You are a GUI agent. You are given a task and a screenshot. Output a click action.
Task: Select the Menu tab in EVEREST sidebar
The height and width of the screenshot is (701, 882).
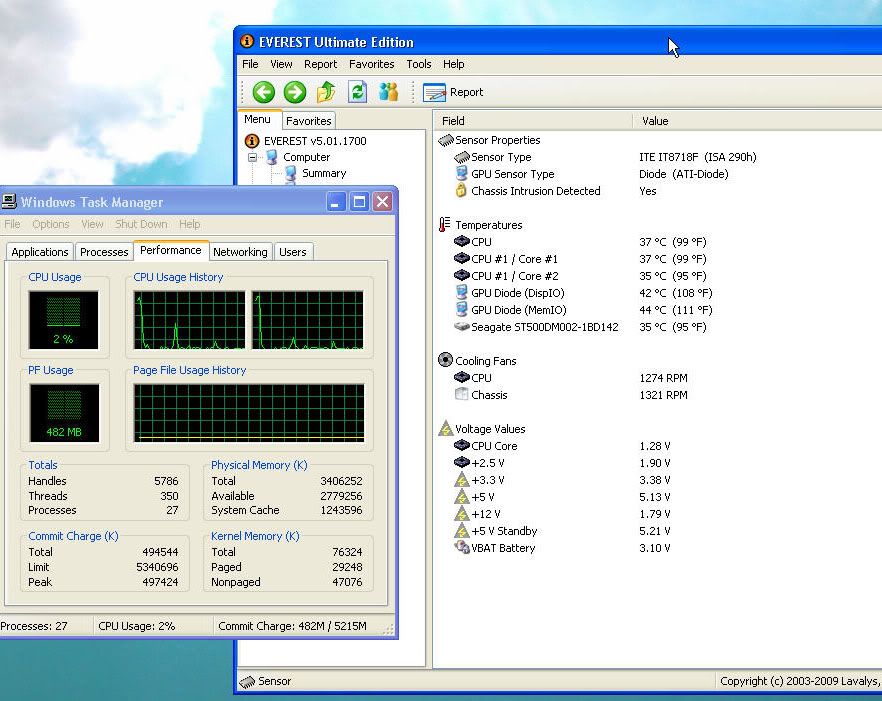click(258, 119)
